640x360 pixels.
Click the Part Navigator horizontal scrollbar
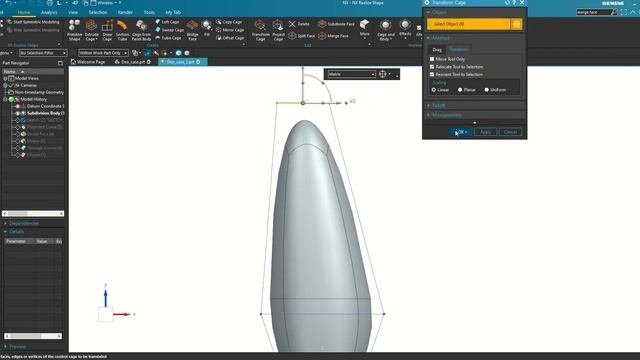point(33,213)
